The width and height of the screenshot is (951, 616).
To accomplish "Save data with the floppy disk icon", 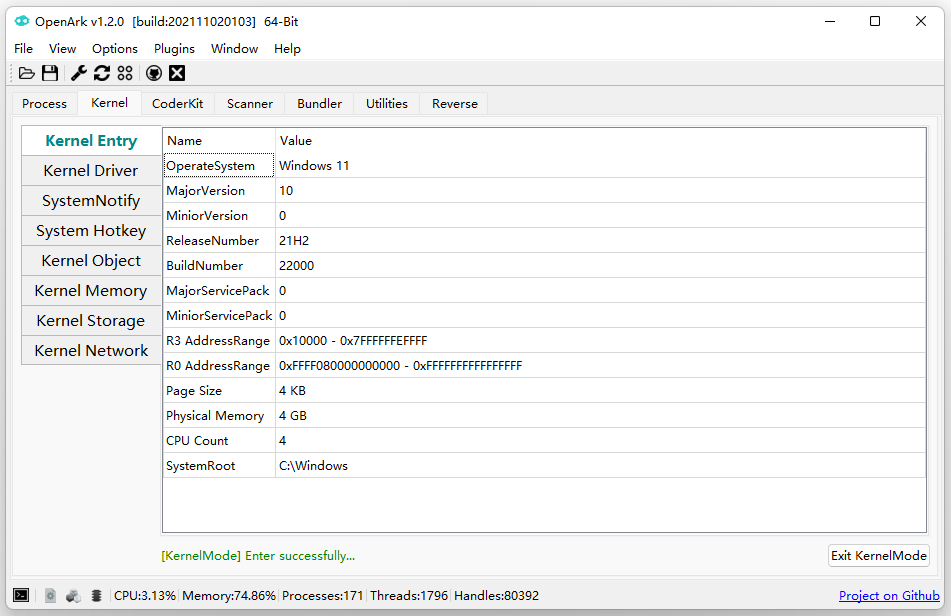I will click(50, 72).
